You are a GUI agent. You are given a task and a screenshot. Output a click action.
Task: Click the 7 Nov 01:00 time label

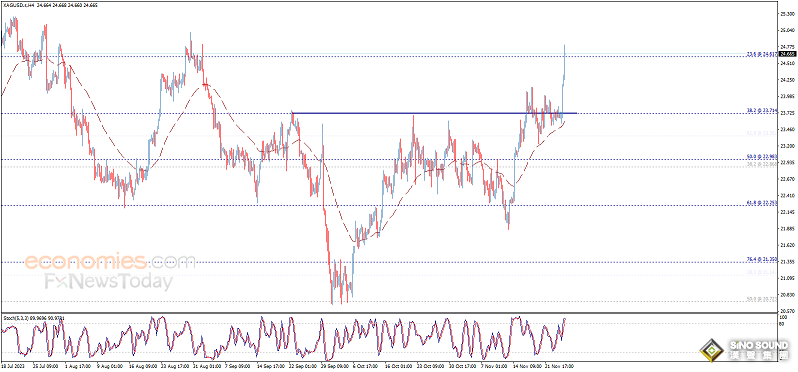(495, 365)
